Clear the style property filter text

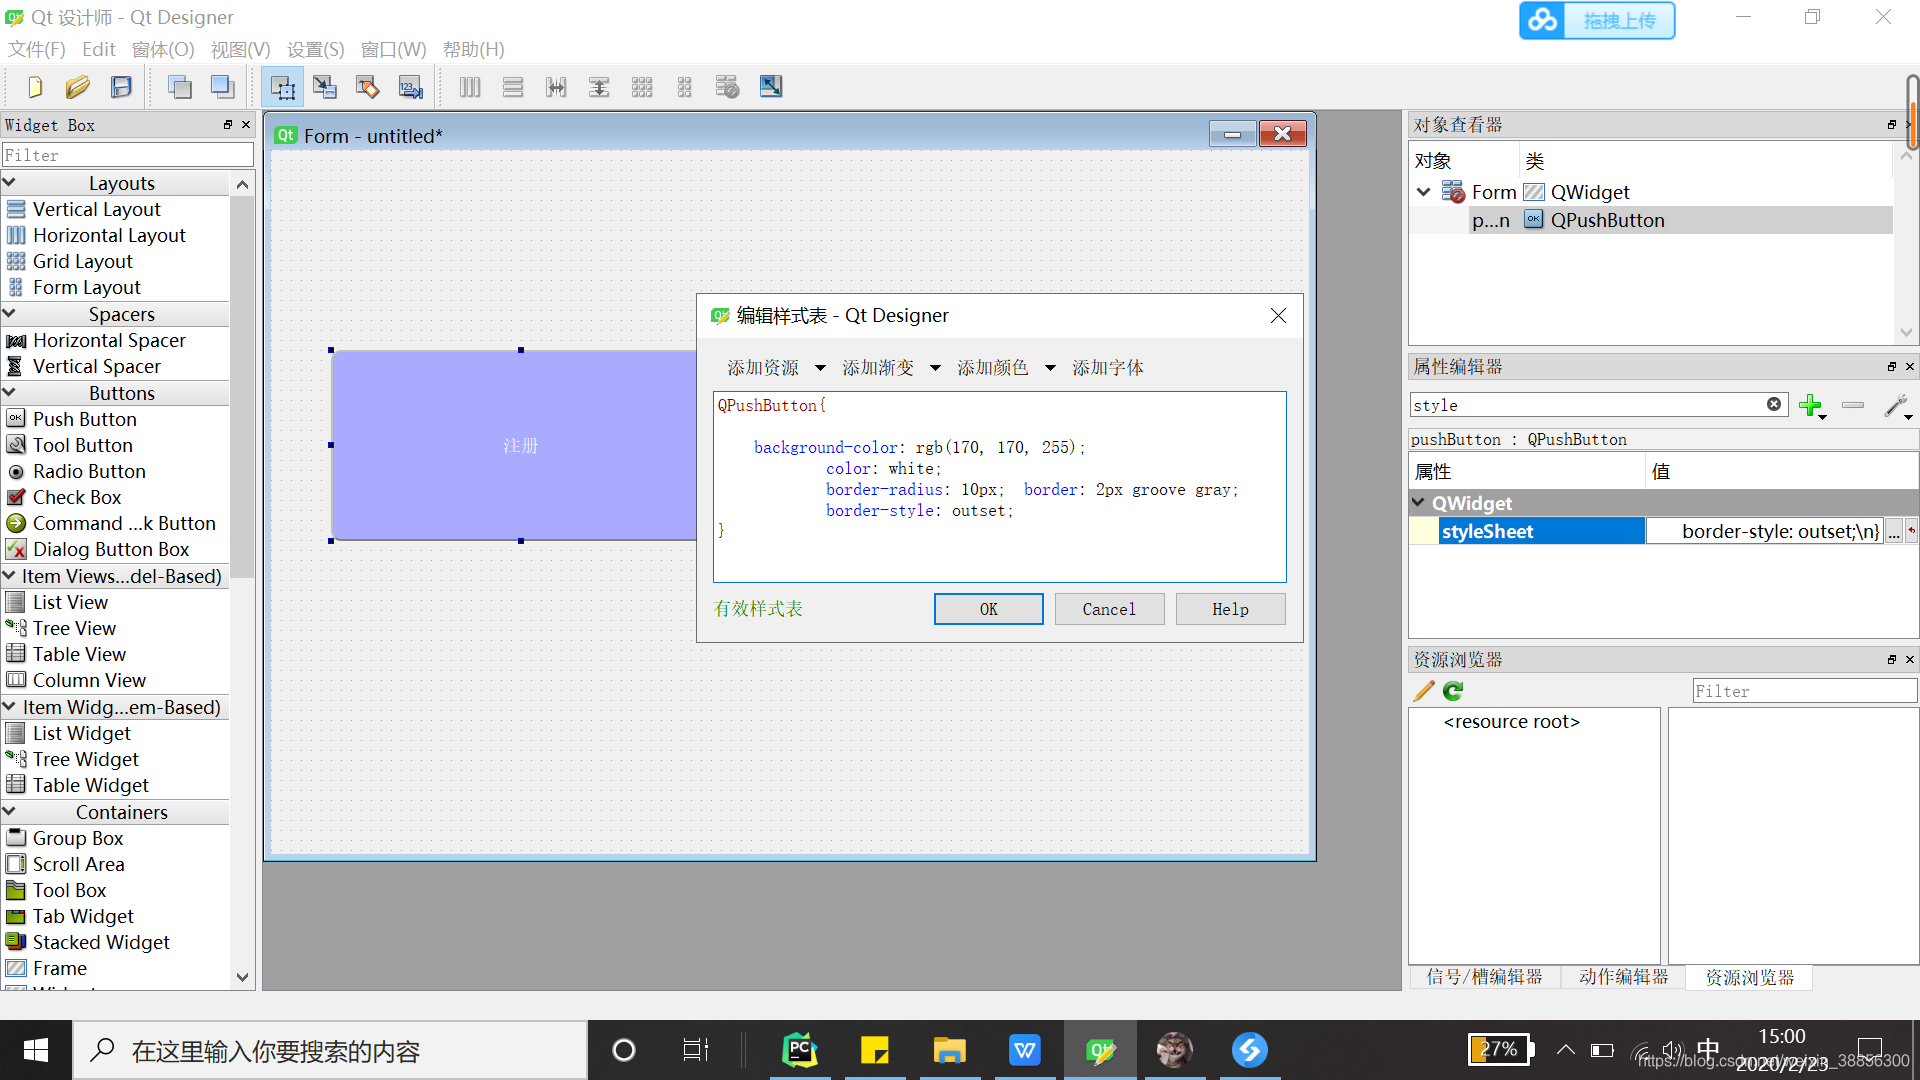click(1773, 404)
